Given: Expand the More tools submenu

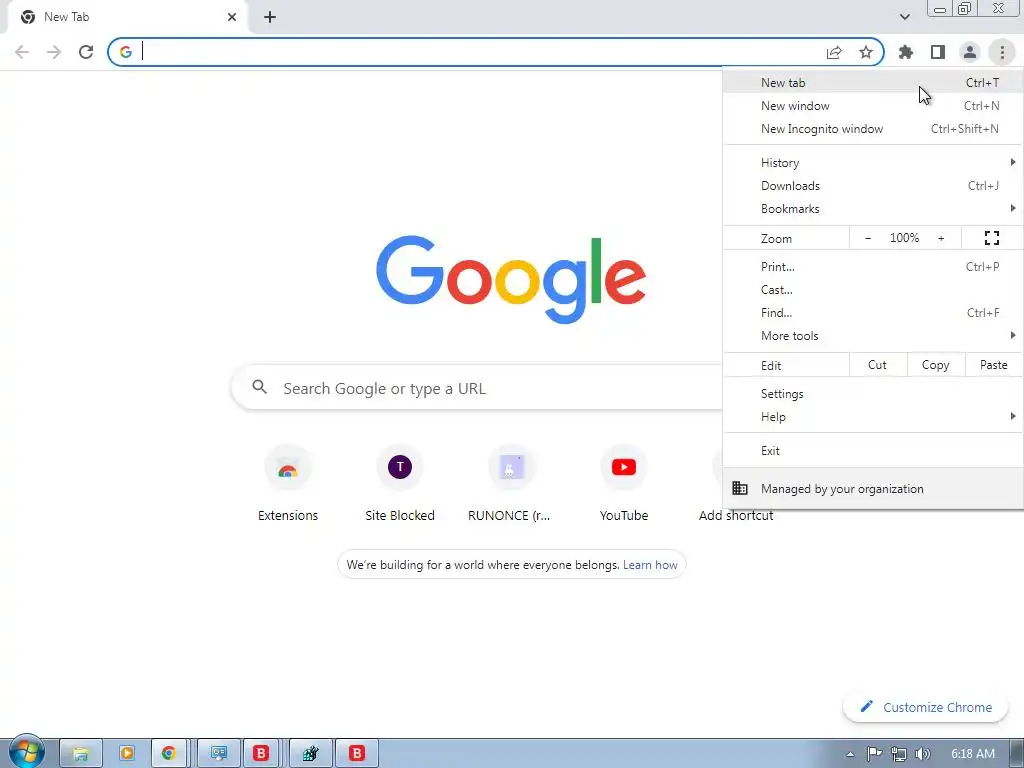Looking at the screenshot, I should click(872, 336).
